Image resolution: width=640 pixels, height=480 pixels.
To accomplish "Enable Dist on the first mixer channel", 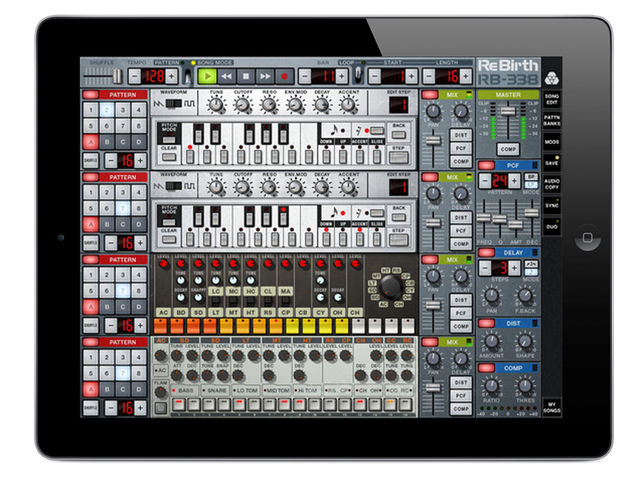I will (x=461, y=135).
